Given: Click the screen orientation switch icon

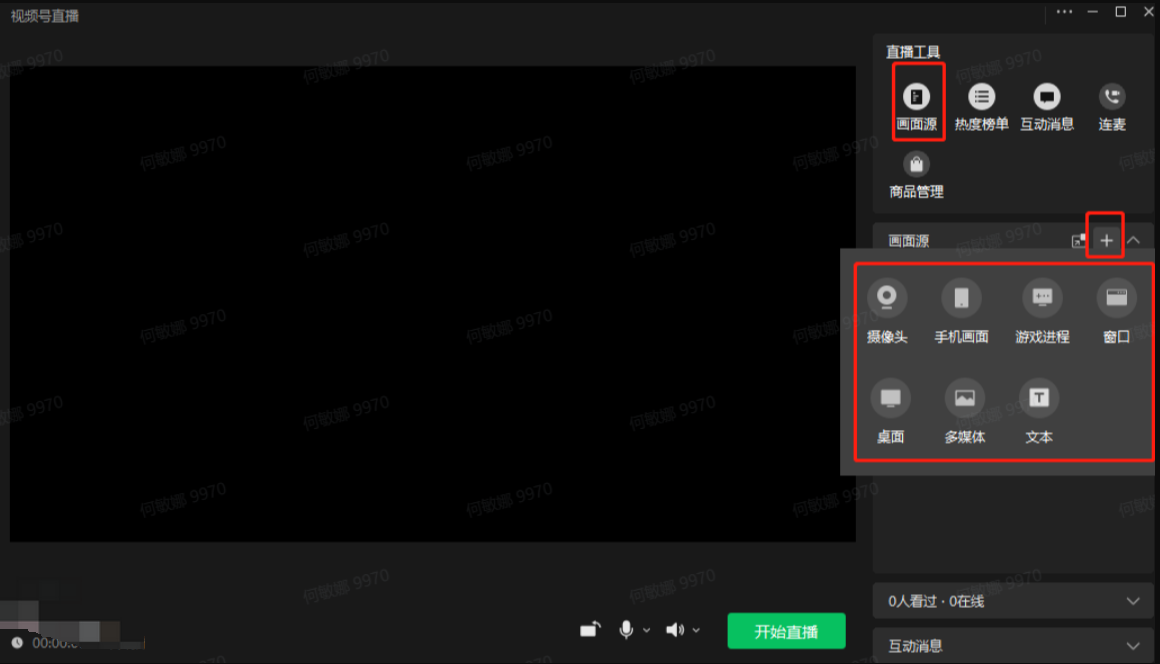Looking at the screenshot, I should pyautogui.click(x=590, y=629).
